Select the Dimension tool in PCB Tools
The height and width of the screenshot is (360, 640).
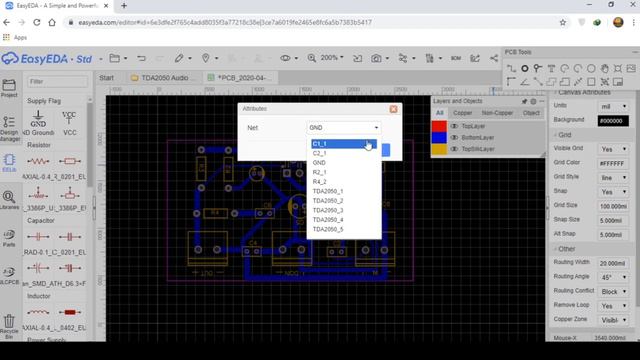point(578,82)
